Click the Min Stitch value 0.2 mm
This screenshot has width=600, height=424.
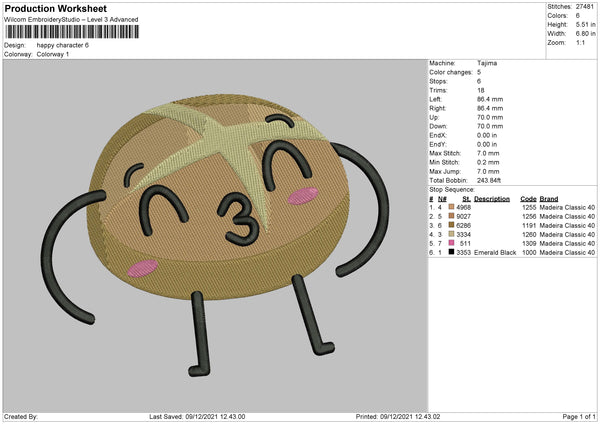point(488,162)
